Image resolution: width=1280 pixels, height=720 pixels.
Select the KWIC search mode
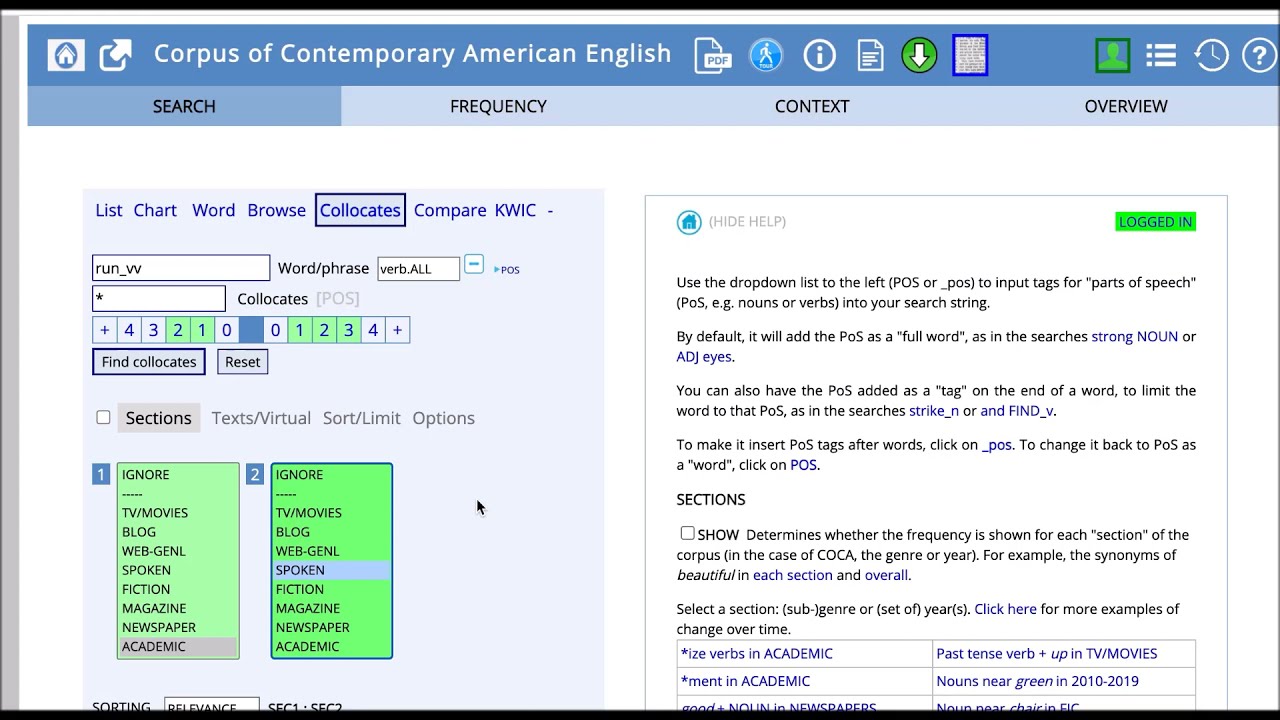pyautogui.click(x=516, y=210)
